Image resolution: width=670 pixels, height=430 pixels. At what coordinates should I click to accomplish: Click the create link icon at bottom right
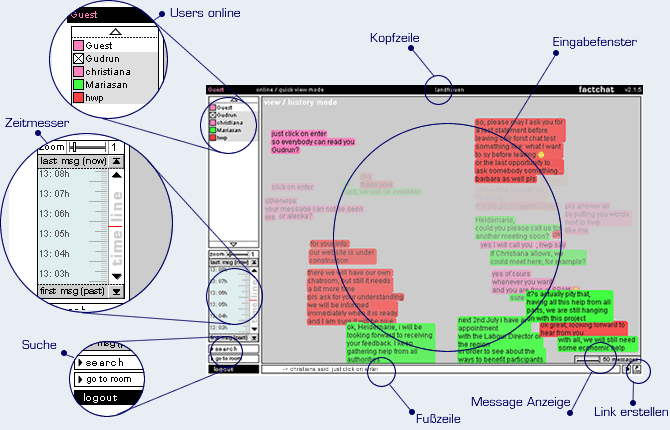point(636,369)
